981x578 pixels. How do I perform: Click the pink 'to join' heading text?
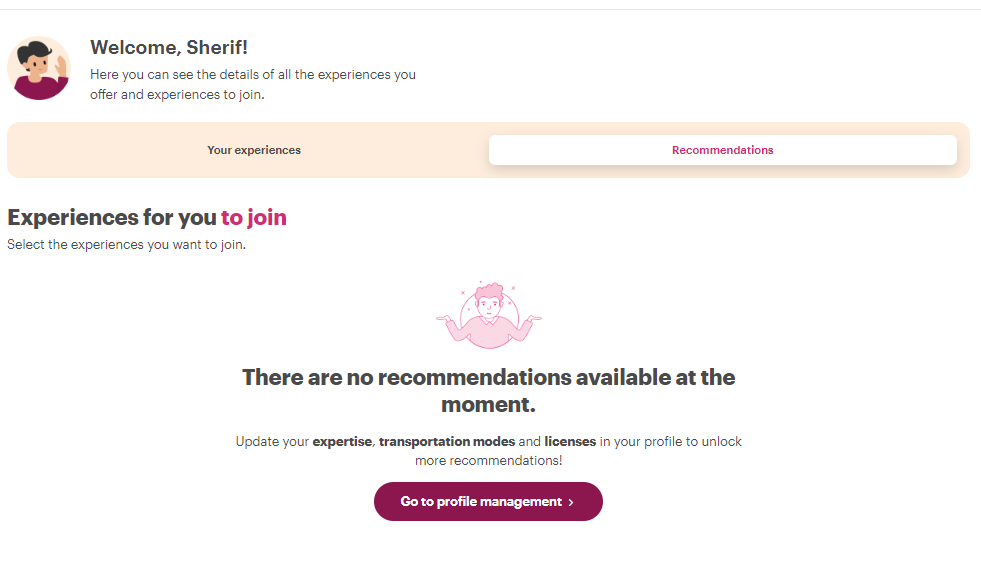(x=253, y=218)
